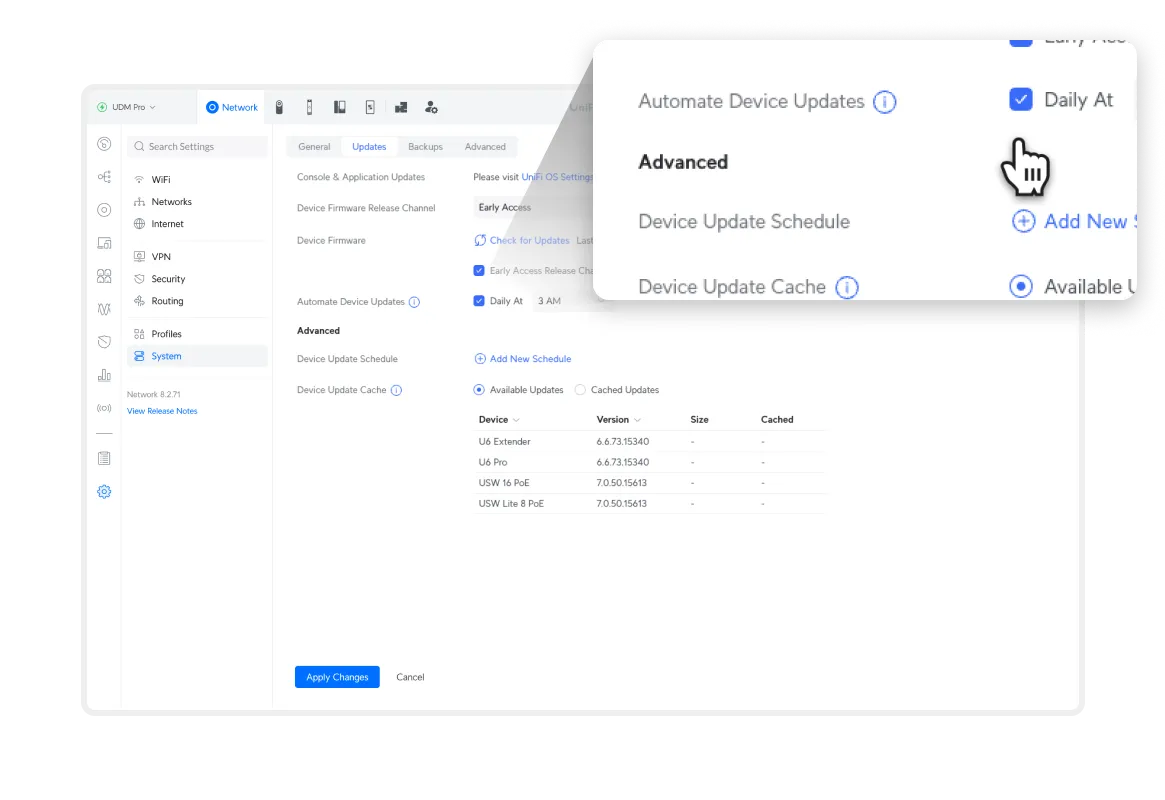Image resolution: width=1165 pixels, height=800 pixels.
Task: Open Security settings in the sidebar
Action: [197, 279]
